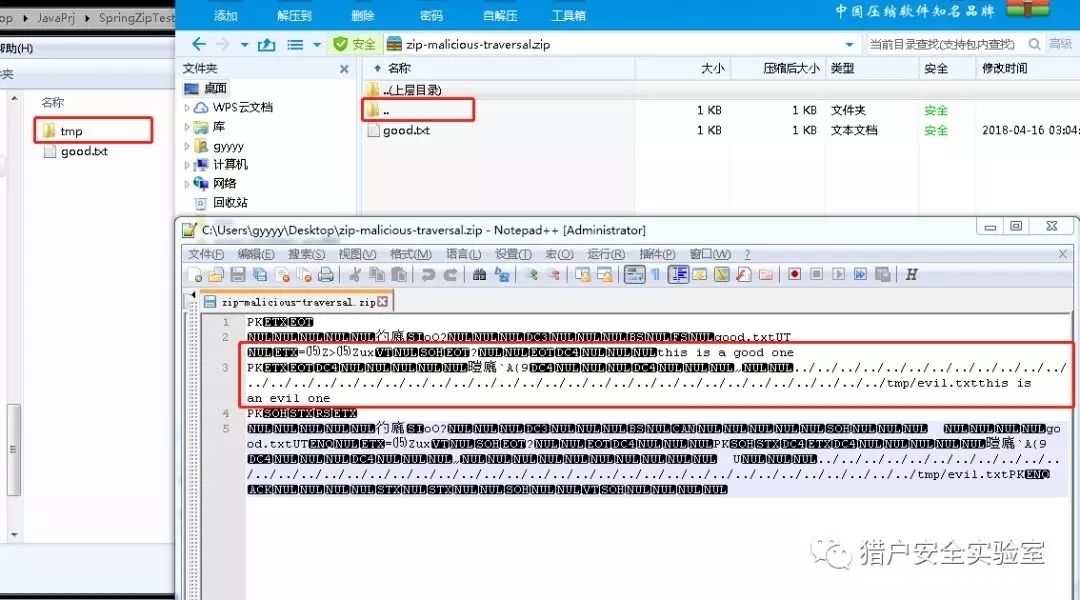Click the Print icon in Notepad++ toolbar
Viewport: 1080px width, 600px height.
click(325, 275)
